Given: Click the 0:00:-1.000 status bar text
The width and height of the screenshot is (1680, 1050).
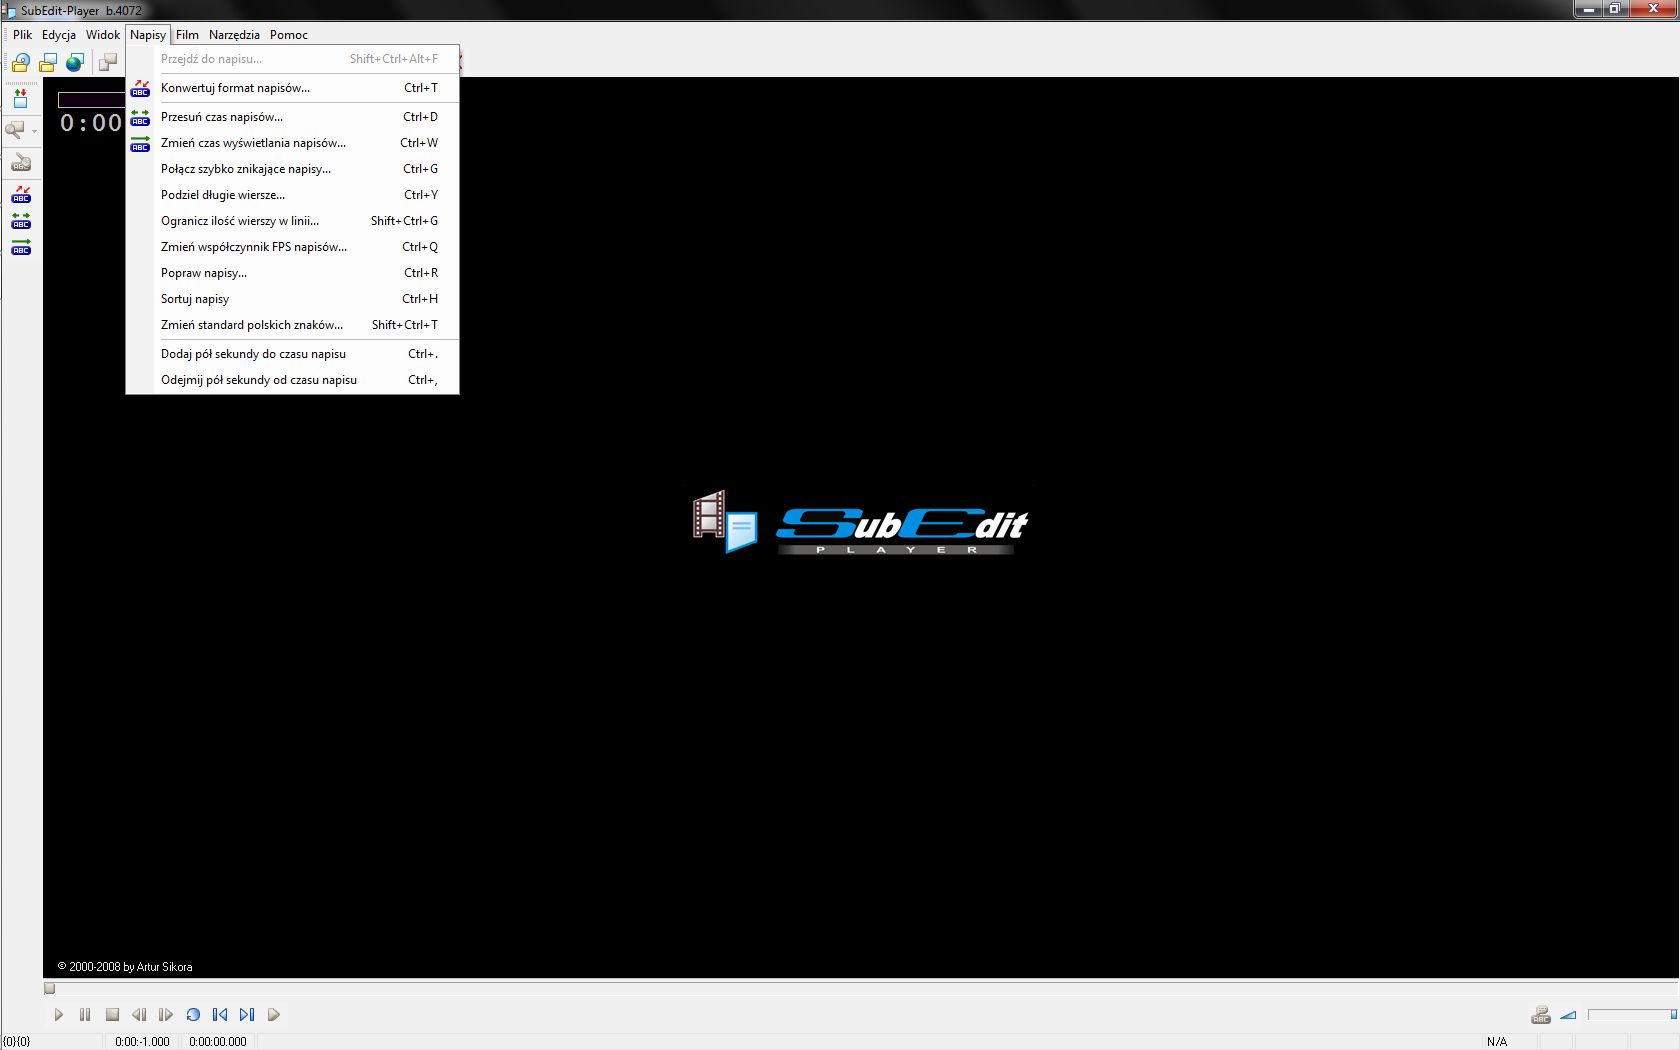Looking at the screenshot, I should click(x=142, y=1041).
